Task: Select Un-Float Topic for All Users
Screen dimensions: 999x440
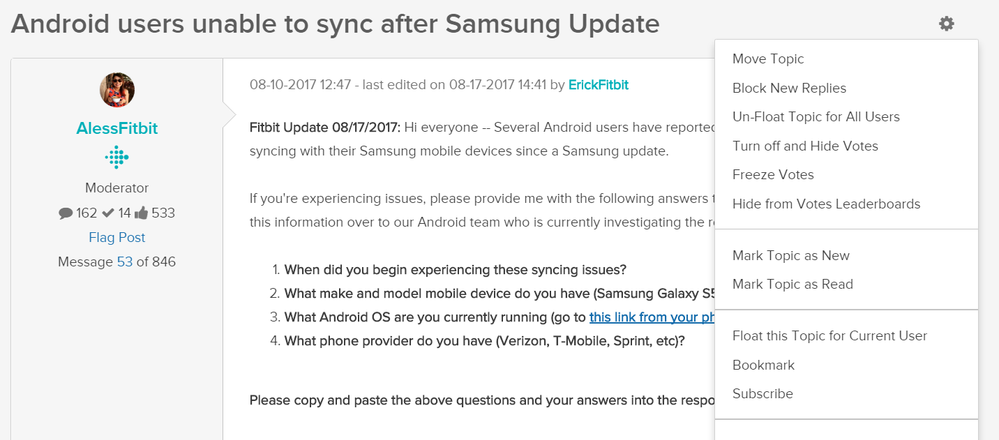Action: point(816,117)
